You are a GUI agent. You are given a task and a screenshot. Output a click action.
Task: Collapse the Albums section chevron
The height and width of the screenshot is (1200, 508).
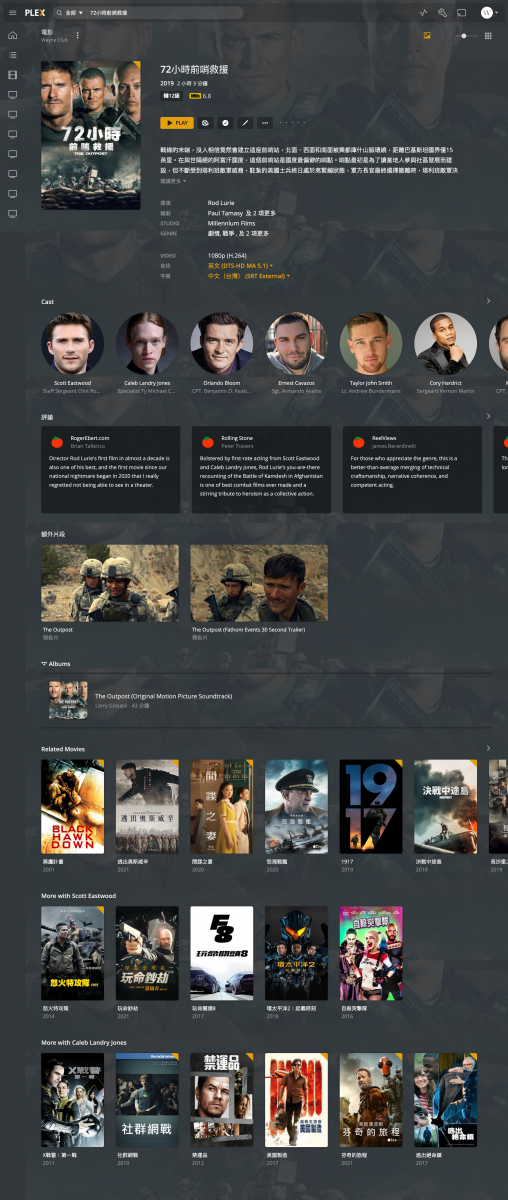click(x=43, y=663)
